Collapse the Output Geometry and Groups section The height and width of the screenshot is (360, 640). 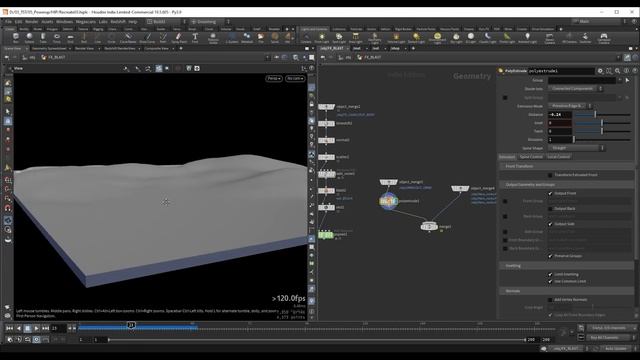click(567, 184)
